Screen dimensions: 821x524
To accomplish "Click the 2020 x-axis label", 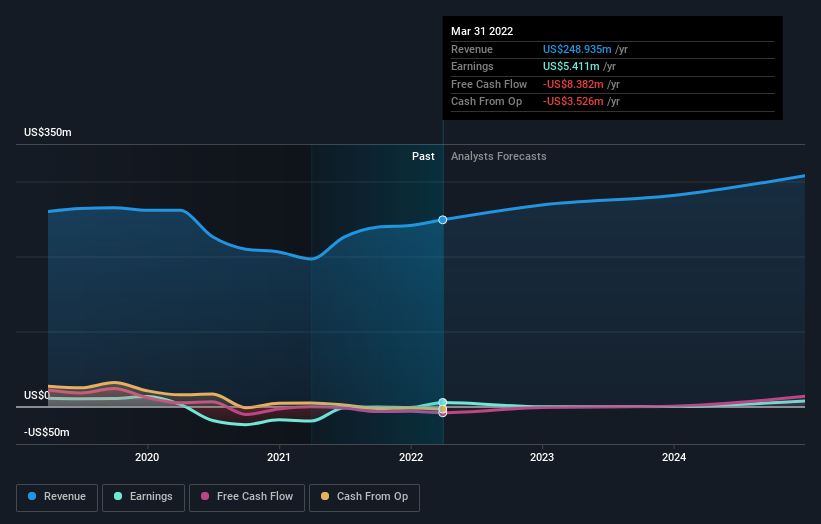I will (x=147, y=457).
